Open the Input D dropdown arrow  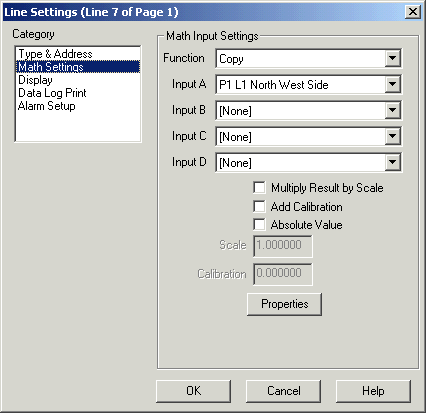pyautogui.click(x=393, y=162)
